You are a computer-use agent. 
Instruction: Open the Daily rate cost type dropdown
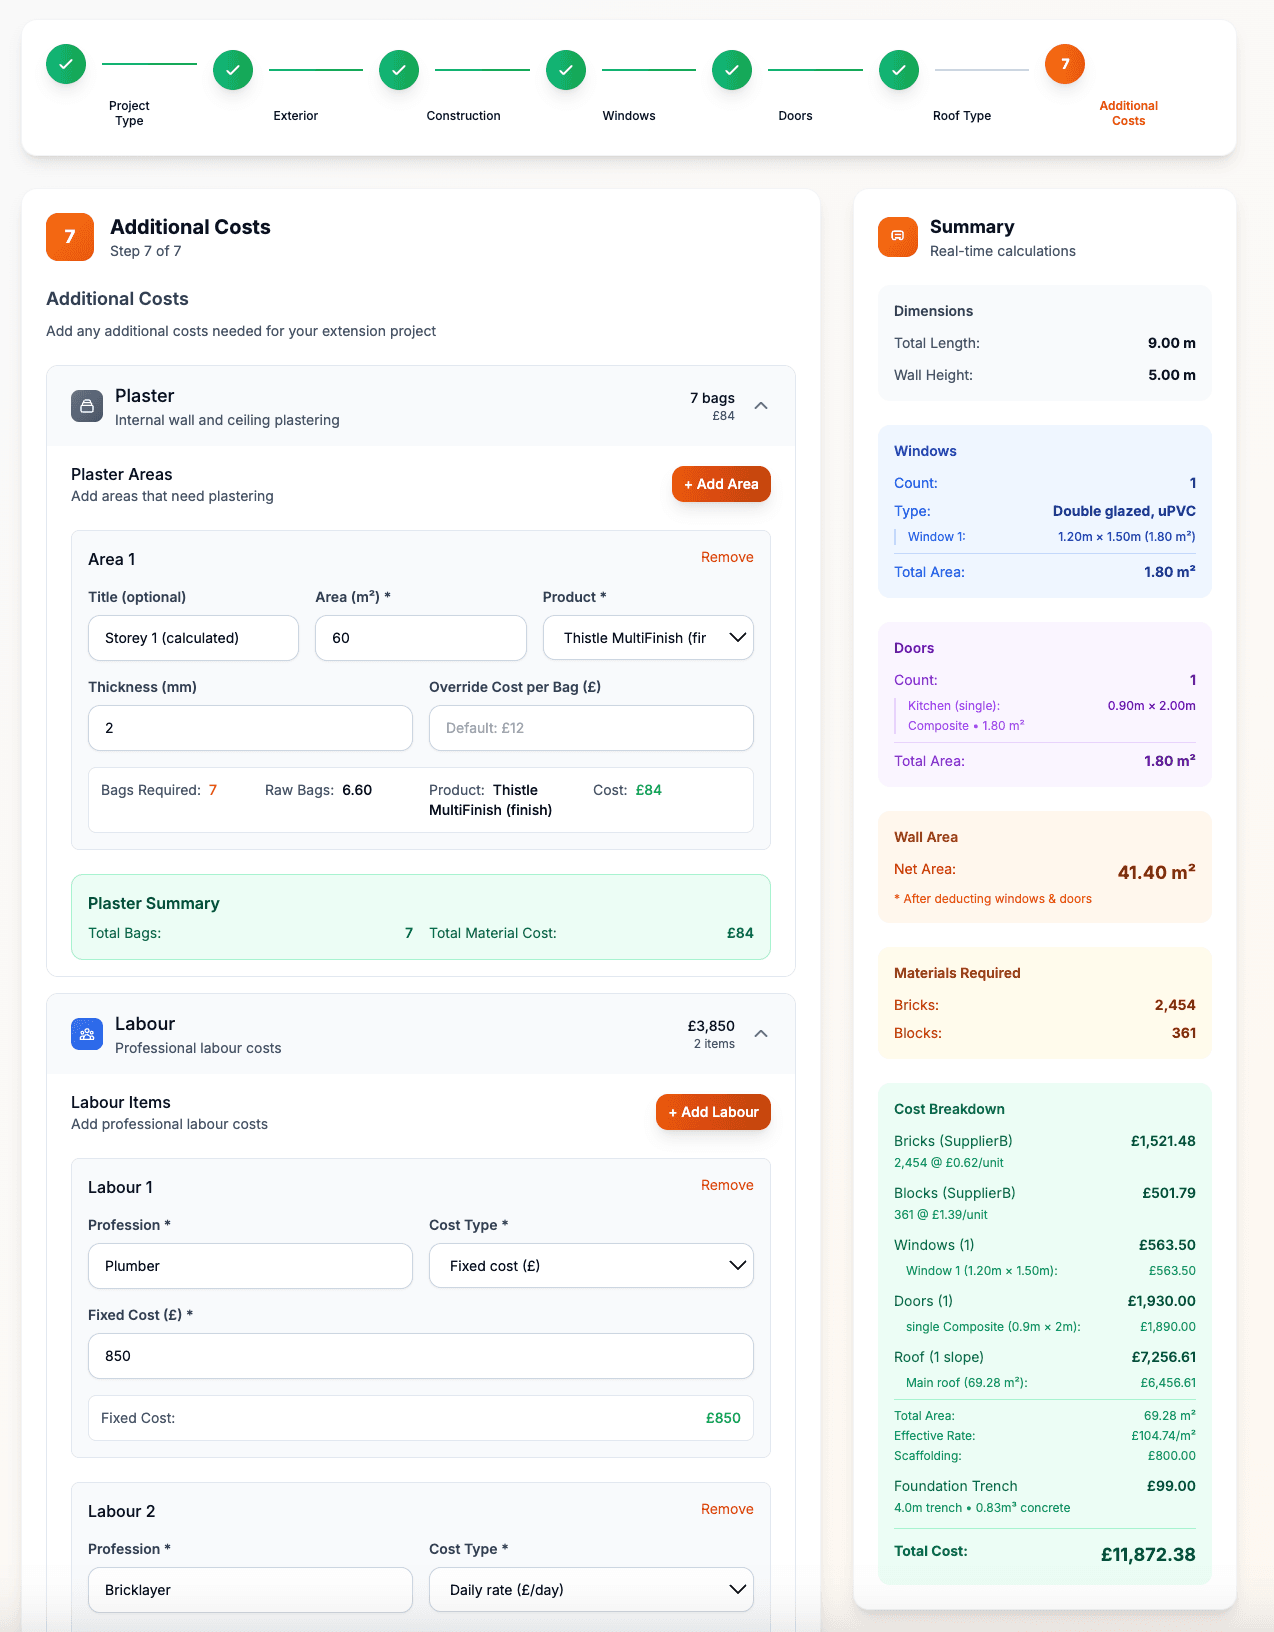[591, 1590]
